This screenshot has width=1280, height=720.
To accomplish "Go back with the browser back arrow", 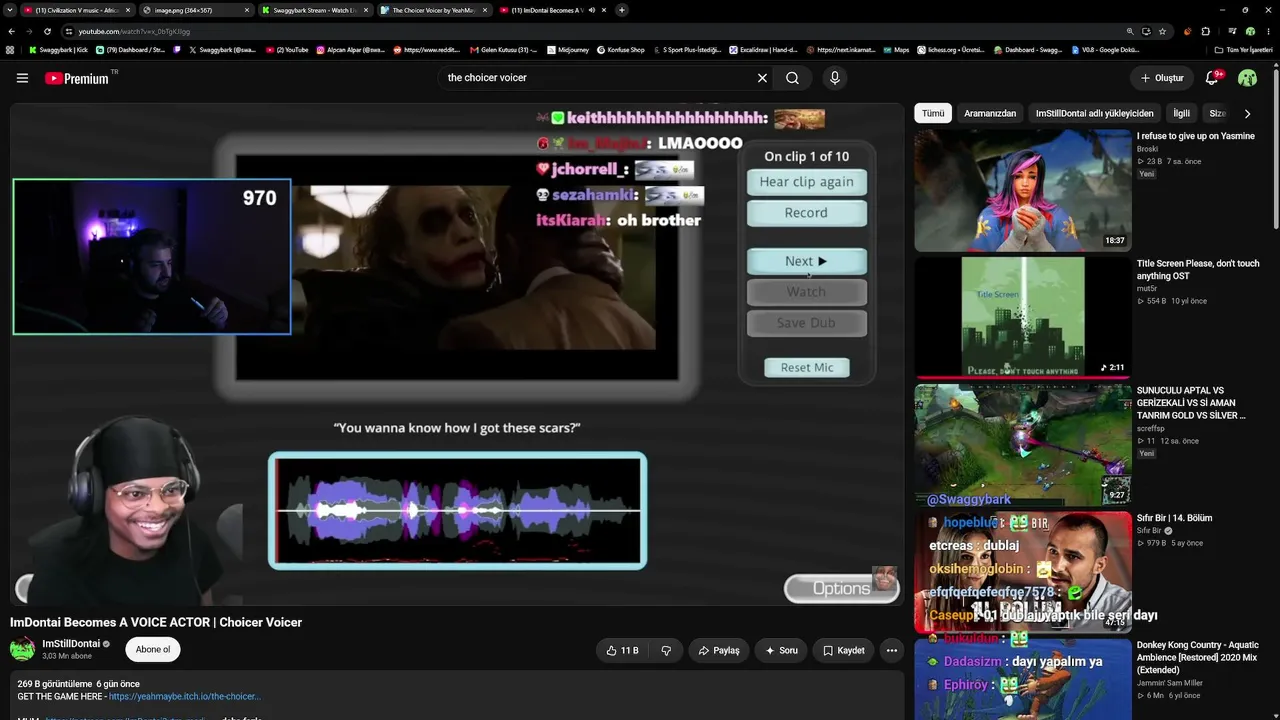I will click(12, 31).
